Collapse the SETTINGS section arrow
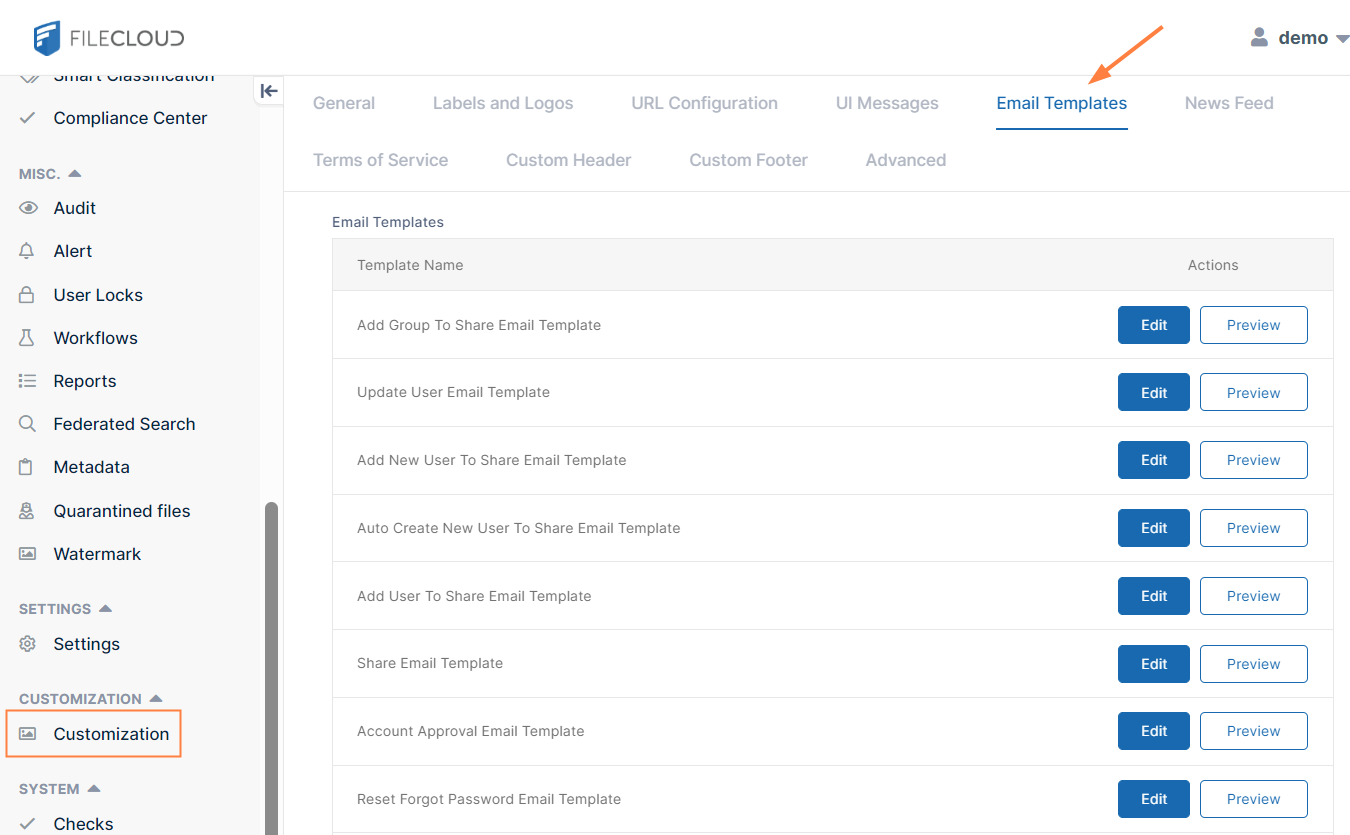 pyautogui.click(x=106, y=609)
